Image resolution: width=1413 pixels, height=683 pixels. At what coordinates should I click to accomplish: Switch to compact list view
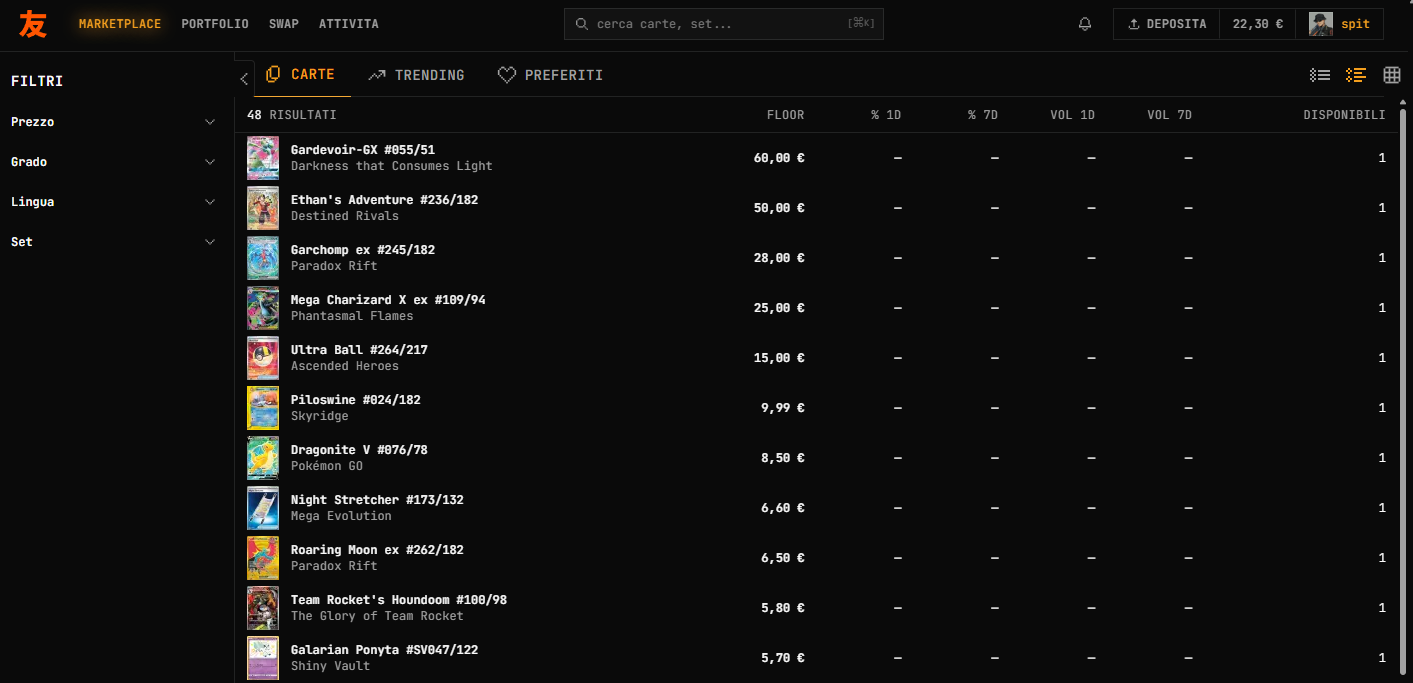pyautogui.click(x=1320, y=75)
